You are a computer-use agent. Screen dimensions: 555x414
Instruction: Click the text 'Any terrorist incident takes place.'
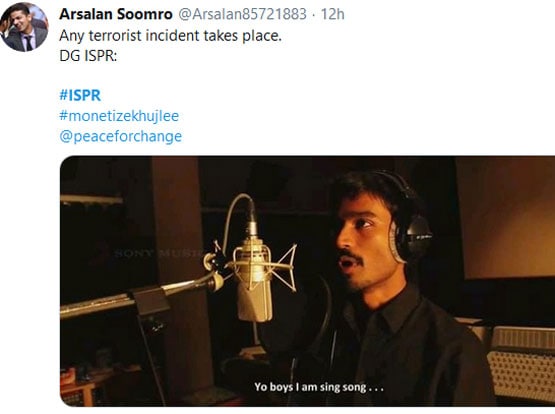[x=171, y=35]
